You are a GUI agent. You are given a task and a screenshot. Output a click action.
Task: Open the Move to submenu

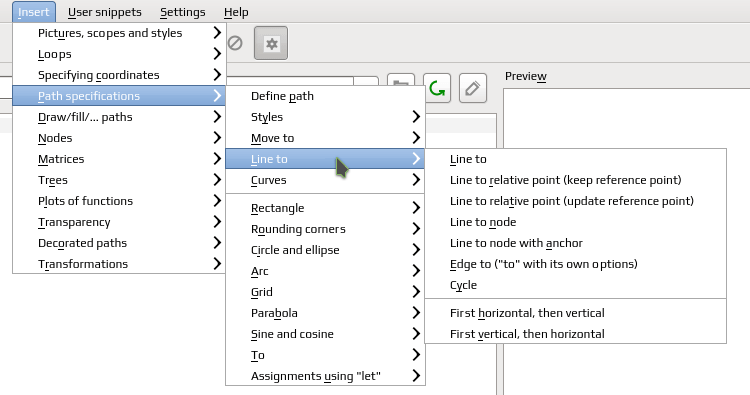[325, 138]
